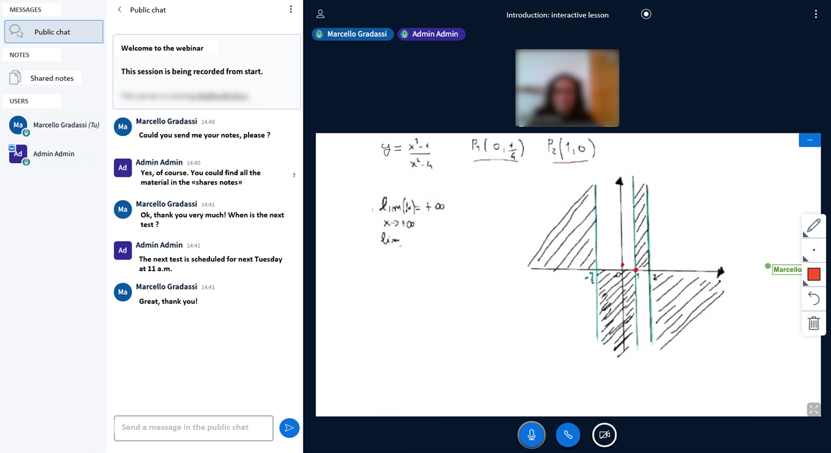Toggle the users list with person icon
The height and width of the screenshot is (453, 831).
[320, 14]
